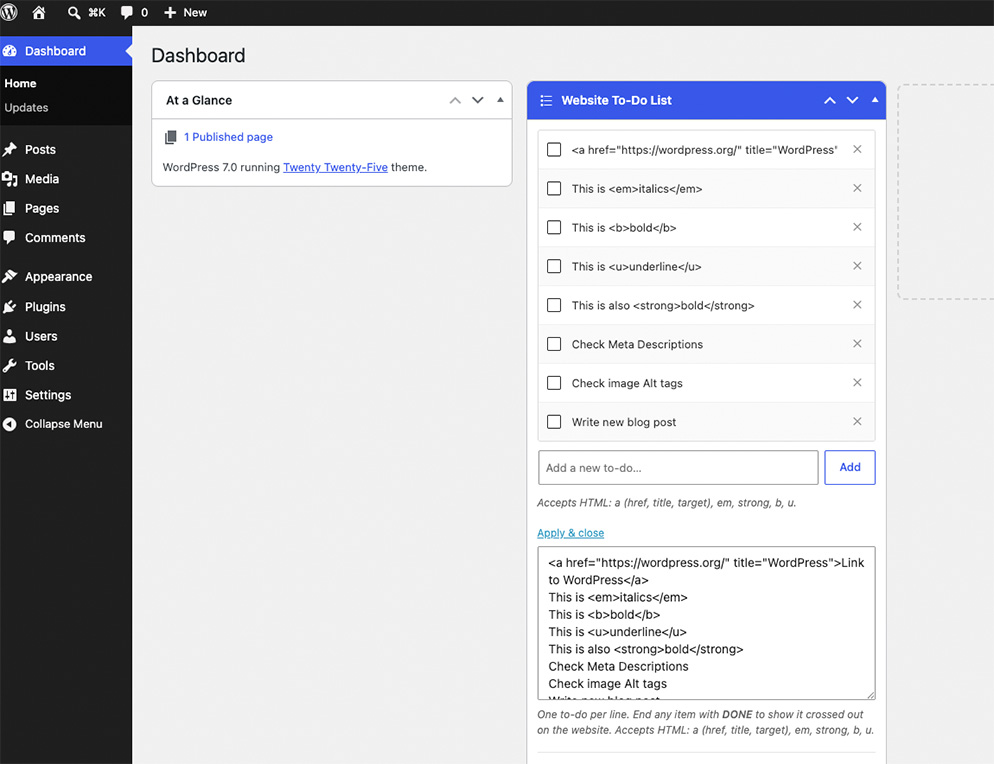The width and height of the screenshot is (994, 764).
Task: Mark 'Check image Alt tags' as done
Action: coord(554,383)
